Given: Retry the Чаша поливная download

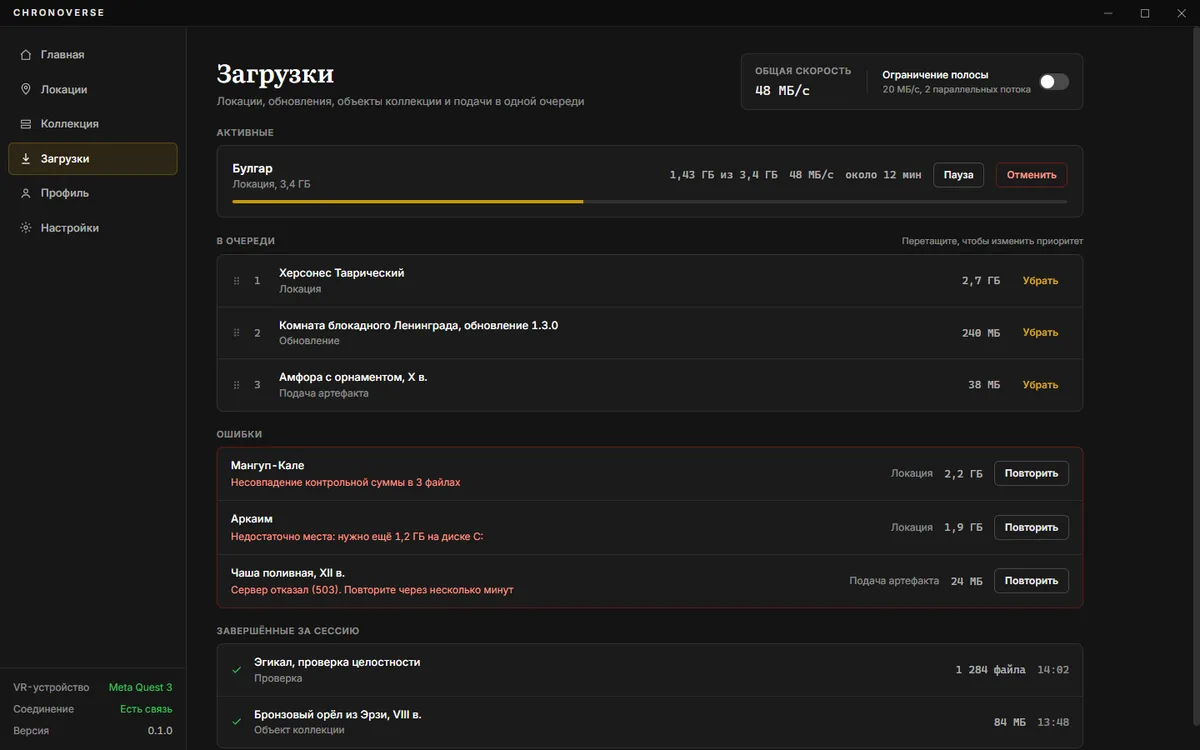Looking at the screenshot, I should click(x=1031, y=581).
